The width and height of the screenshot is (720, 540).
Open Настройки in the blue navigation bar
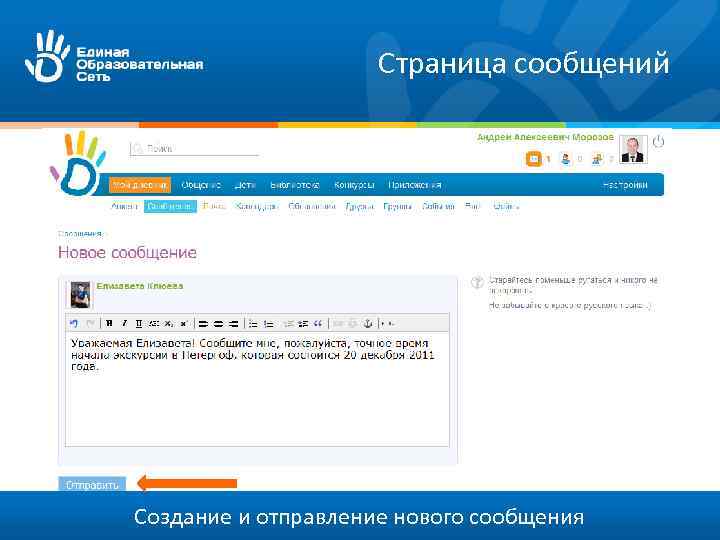coord(625,185)
